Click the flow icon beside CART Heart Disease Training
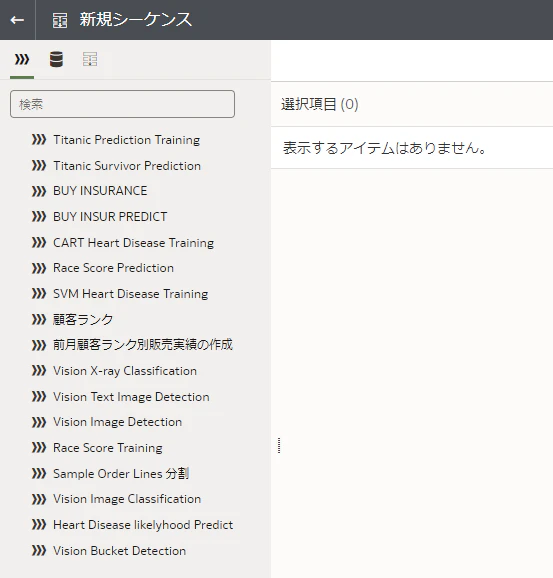The height and width of the screenshot is (578, 553). (39, 243)
